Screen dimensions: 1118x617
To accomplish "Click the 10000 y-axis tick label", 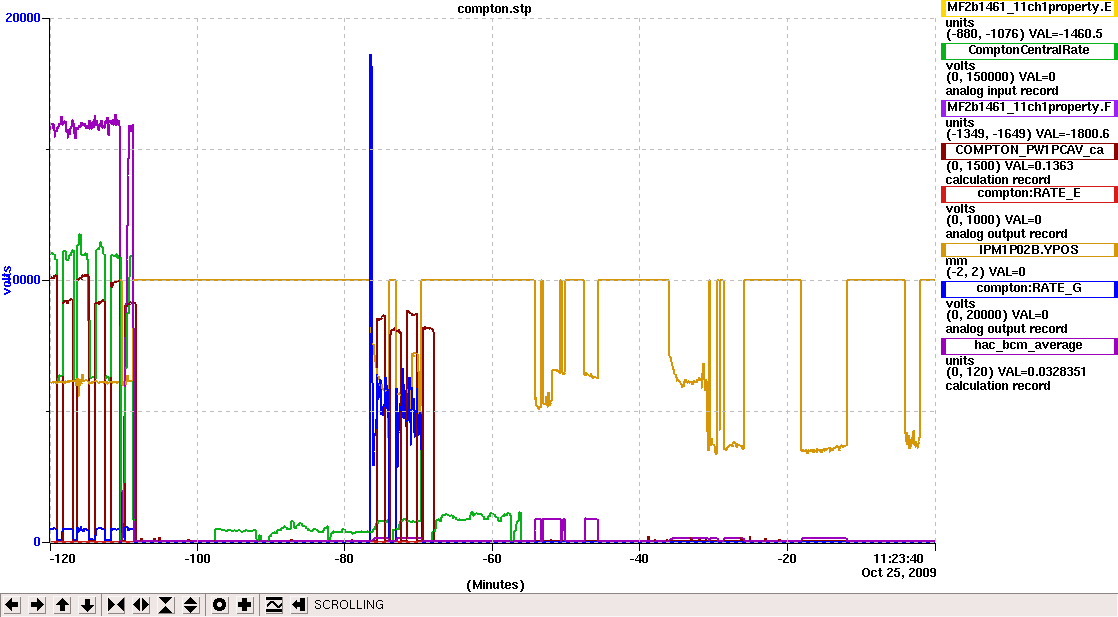I will 23,280.
